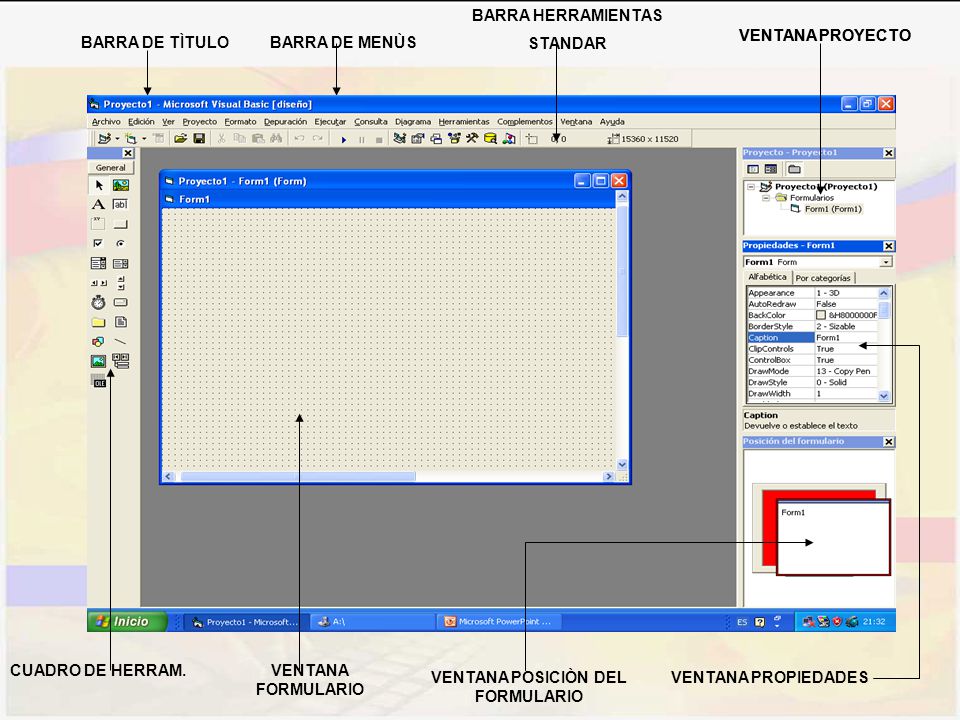Open the A:\ taskbar window button
960x720 pixels.
(372, 621)
